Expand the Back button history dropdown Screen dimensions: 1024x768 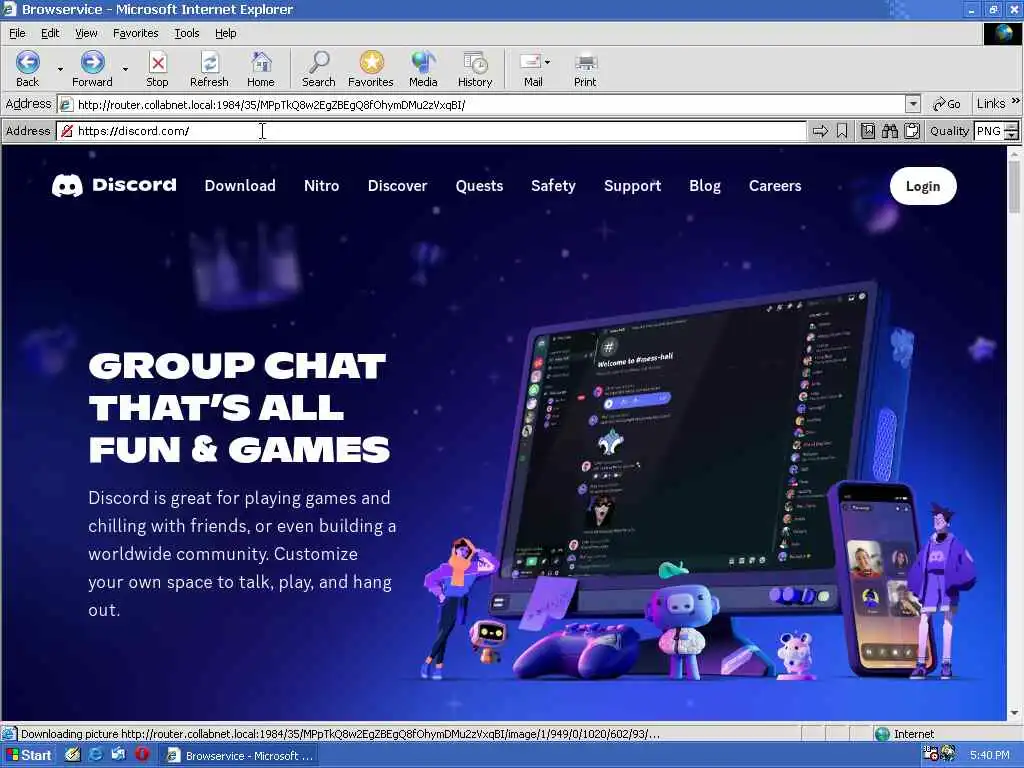(x=60, y=69)
